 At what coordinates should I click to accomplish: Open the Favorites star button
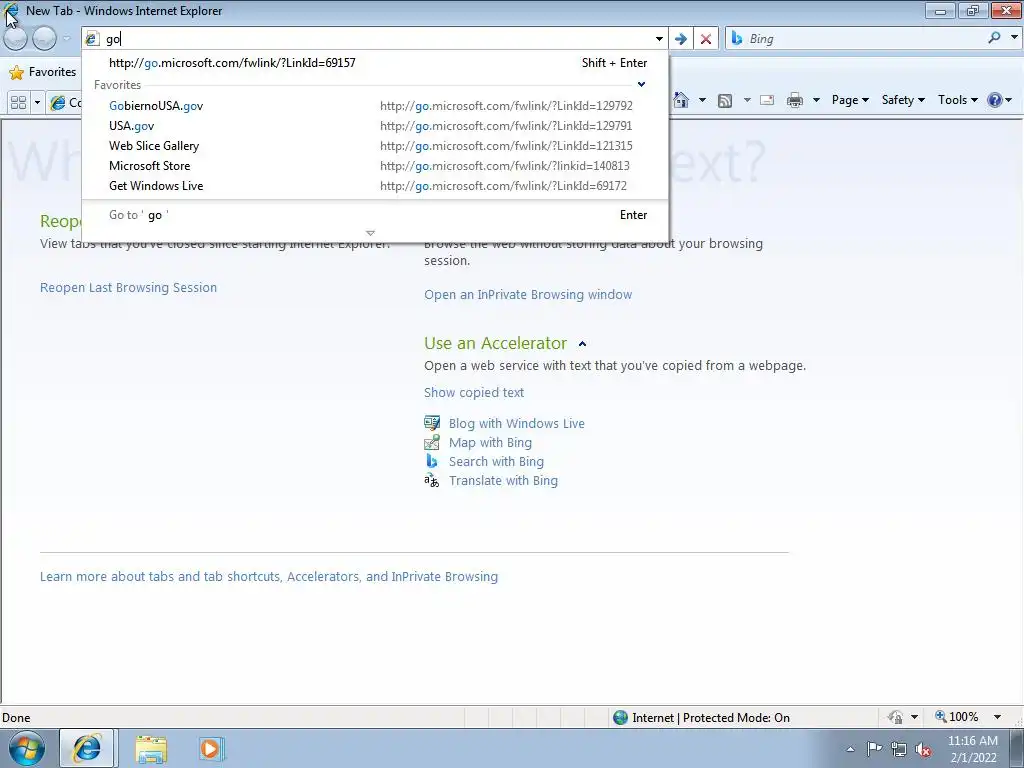point(43,72)
